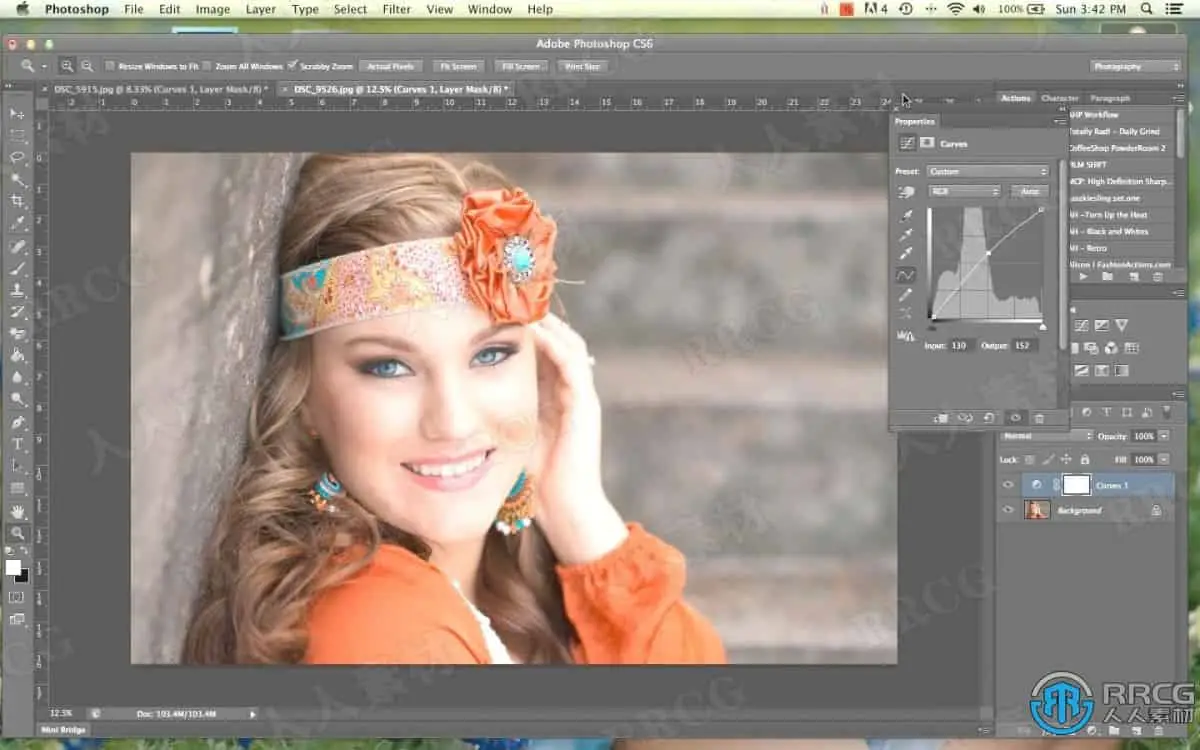This screenshot has width=1200, height=750.
Task: Uncheck the Scrubby Zoom option
Action: 292,66
